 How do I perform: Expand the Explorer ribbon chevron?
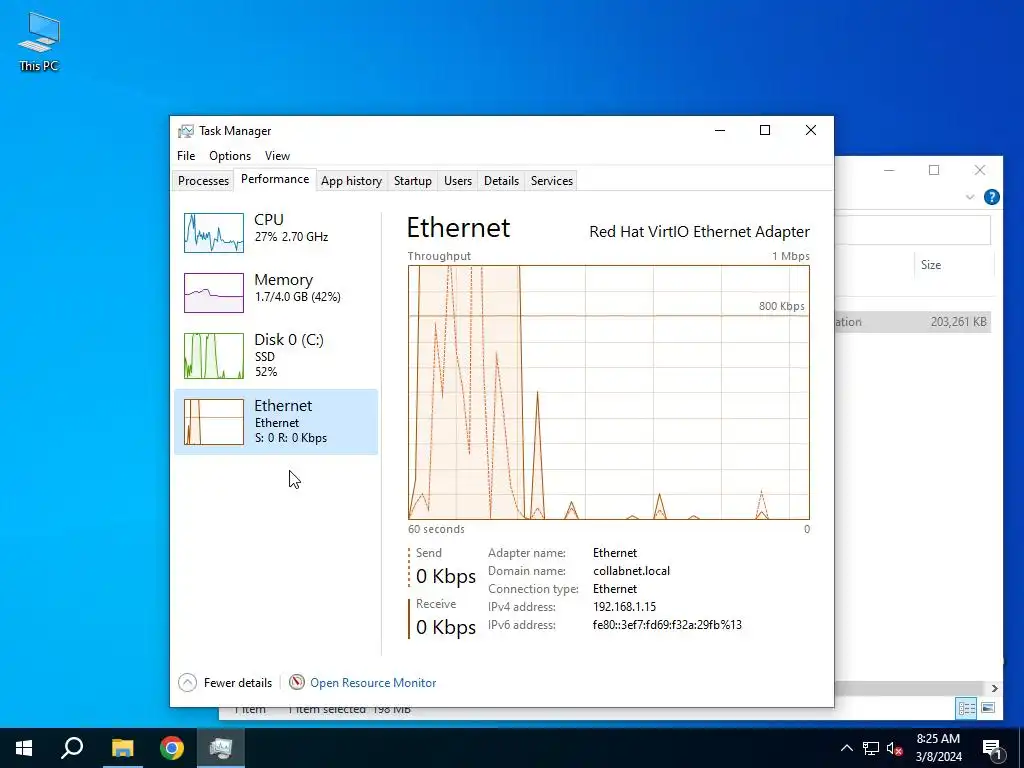[x=970, y=197]
